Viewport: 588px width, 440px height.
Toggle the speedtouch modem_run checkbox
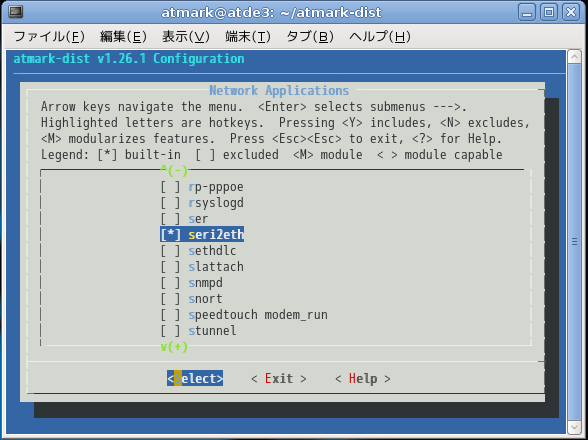click(x=170, y=314)
